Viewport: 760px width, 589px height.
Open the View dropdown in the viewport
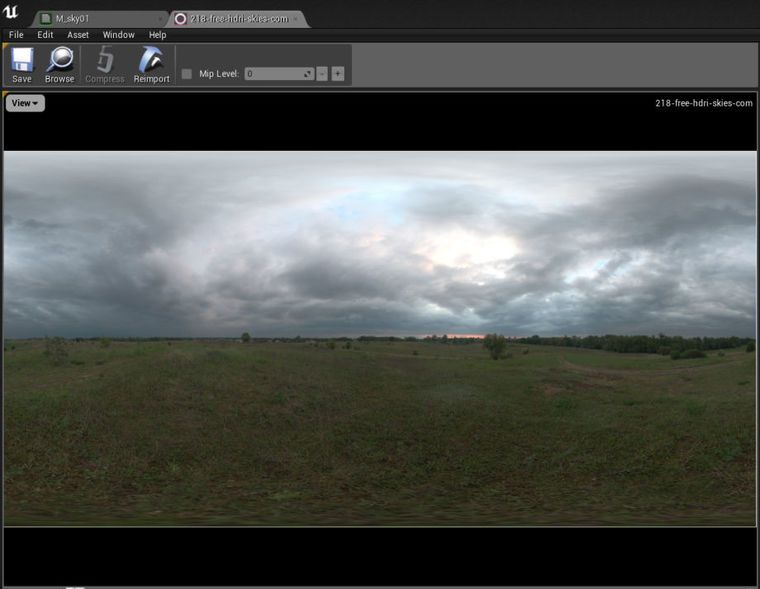(x=25, y=103)
